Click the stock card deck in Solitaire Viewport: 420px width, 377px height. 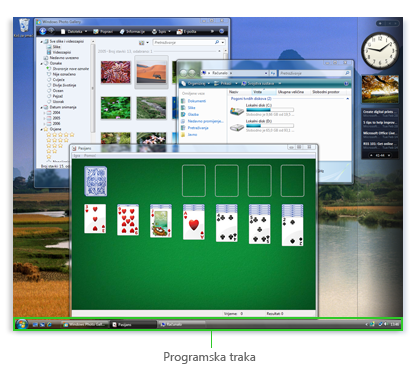click(96, 181)
